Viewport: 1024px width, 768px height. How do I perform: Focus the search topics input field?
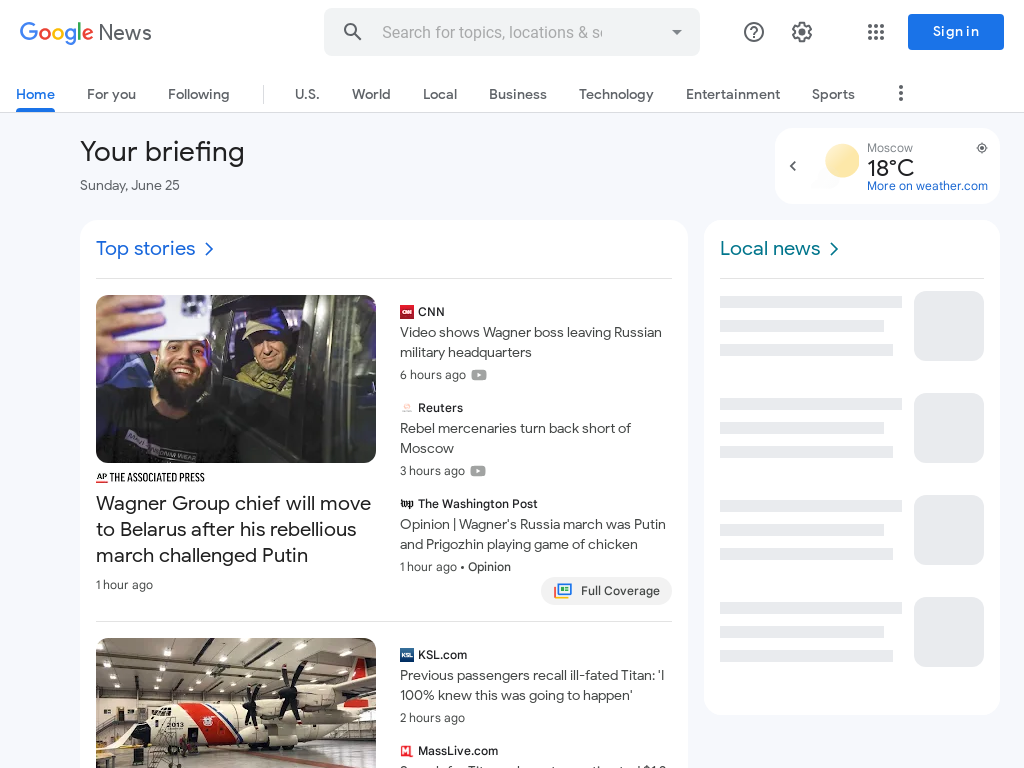tap(492, 32)
